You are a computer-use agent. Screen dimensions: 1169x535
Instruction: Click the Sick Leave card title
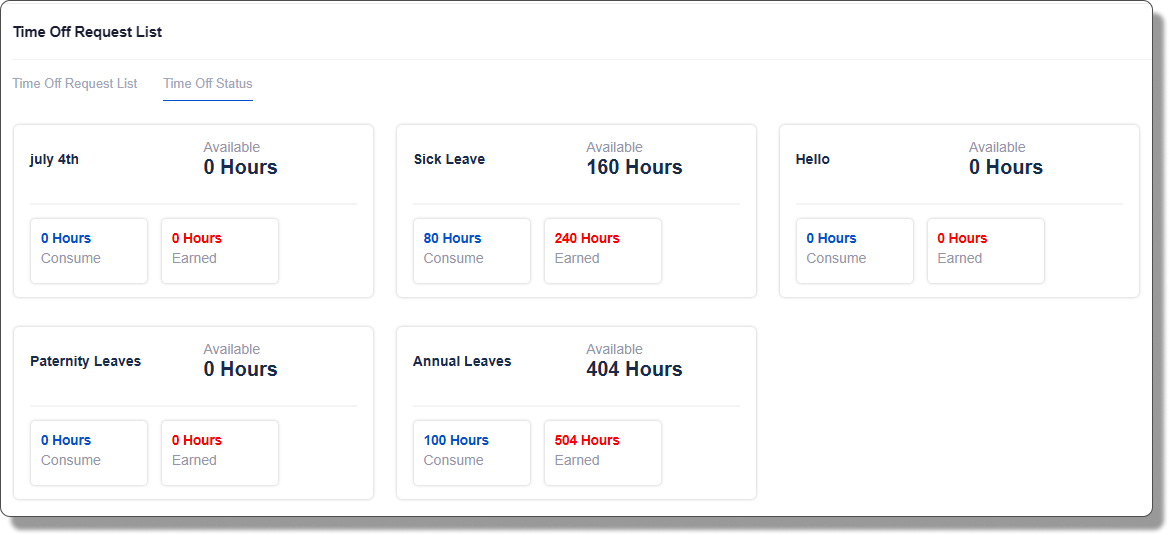(x=450, y=159)
